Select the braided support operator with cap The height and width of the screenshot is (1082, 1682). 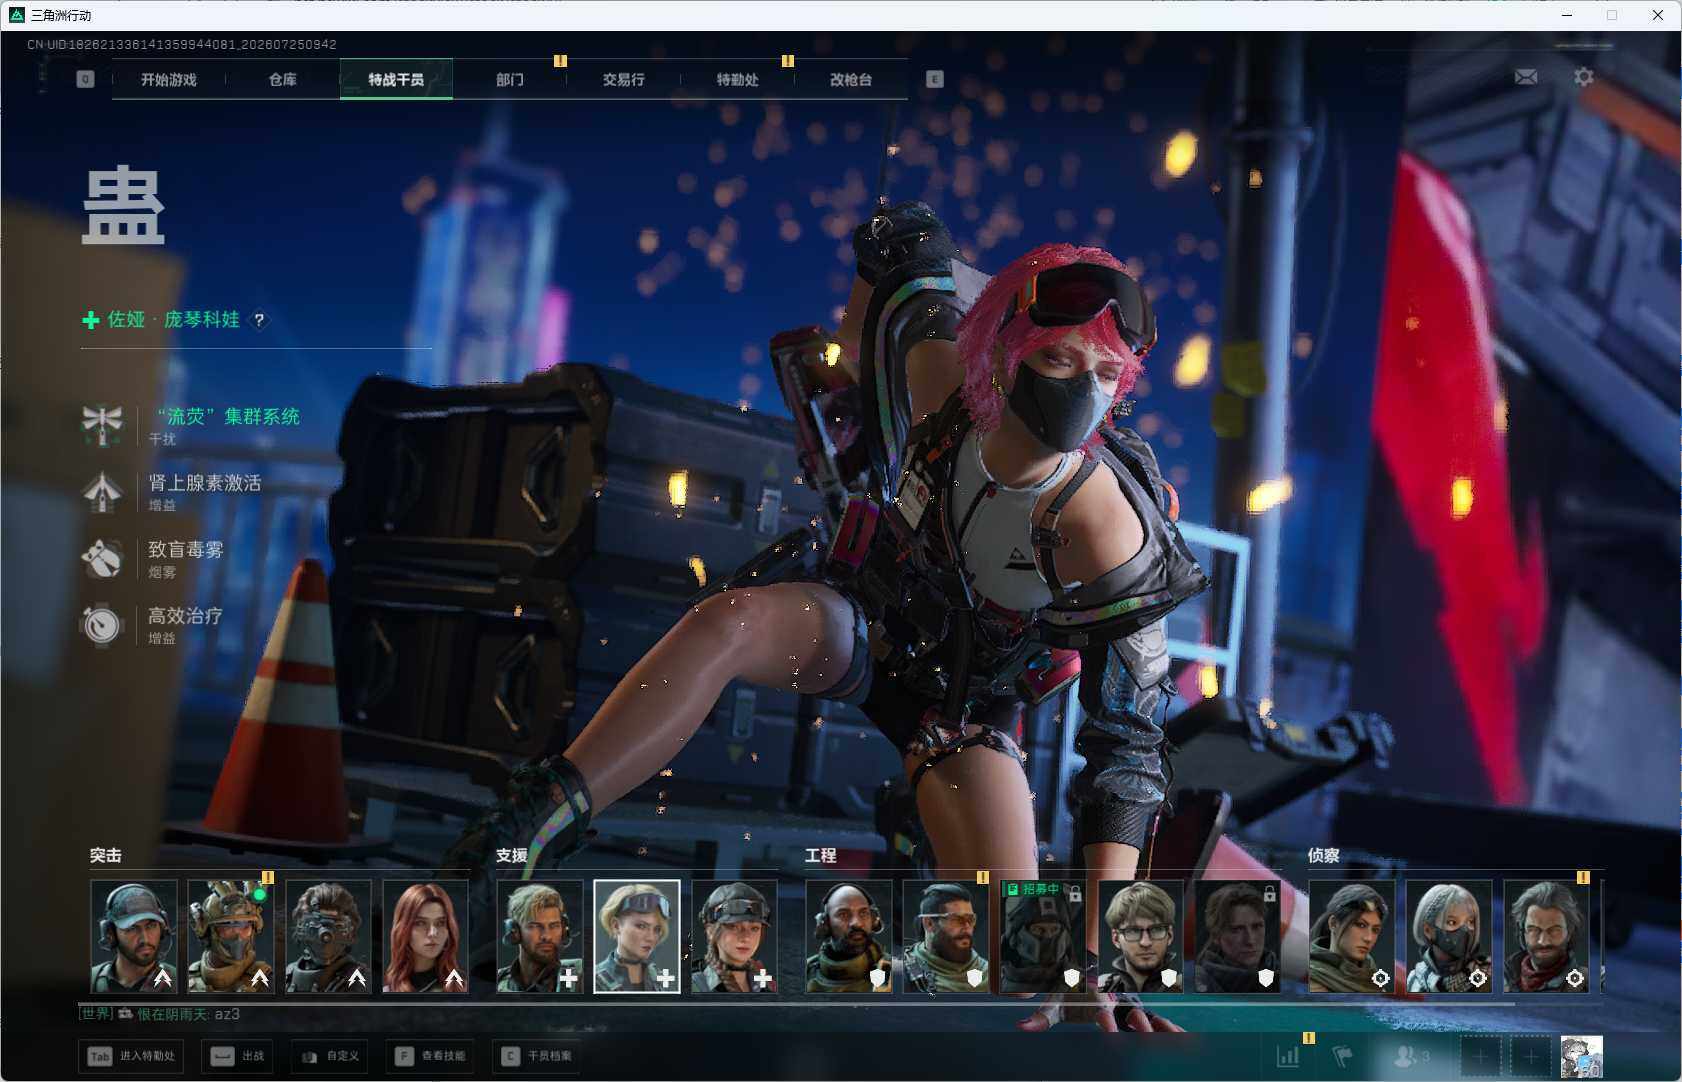click(734, 936)
